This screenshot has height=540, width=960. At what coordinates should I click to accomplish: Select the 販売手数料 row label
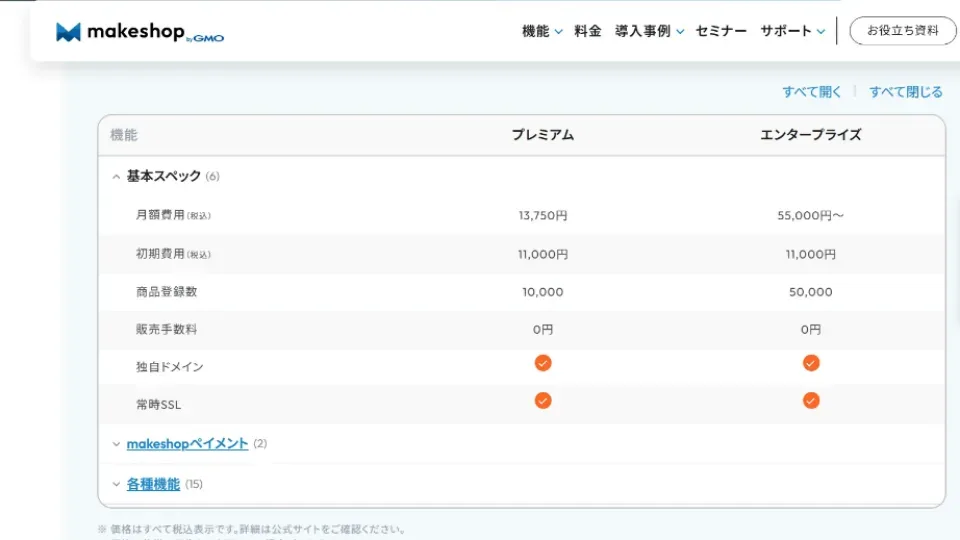tap(167, 329)
